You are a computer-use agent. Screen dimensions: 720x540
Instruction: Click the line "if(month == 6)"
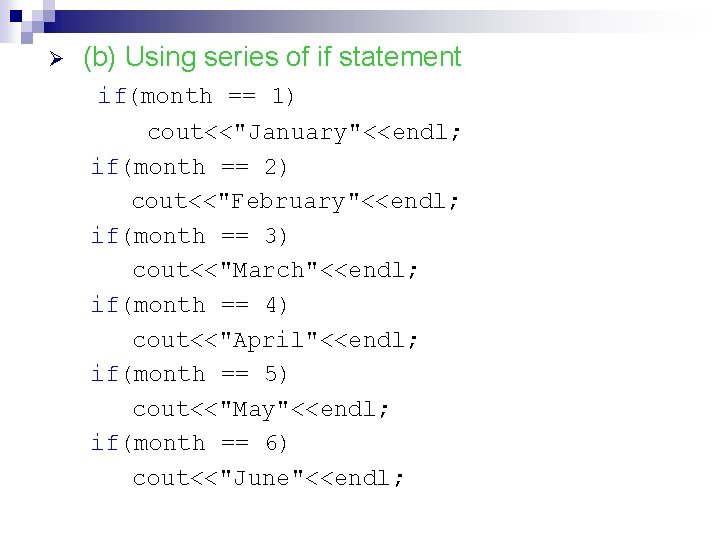[x=189, y=443]
